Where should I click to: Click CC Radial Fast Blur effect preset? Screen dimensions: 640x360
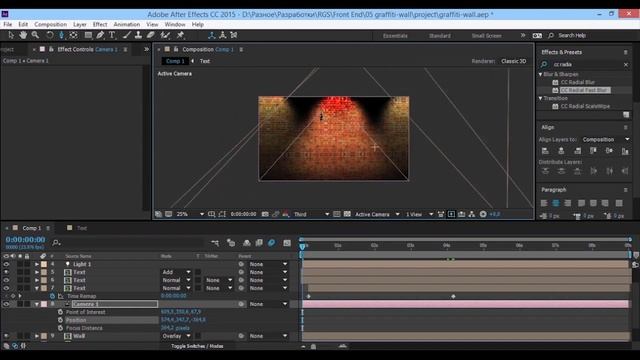point(584,90)
